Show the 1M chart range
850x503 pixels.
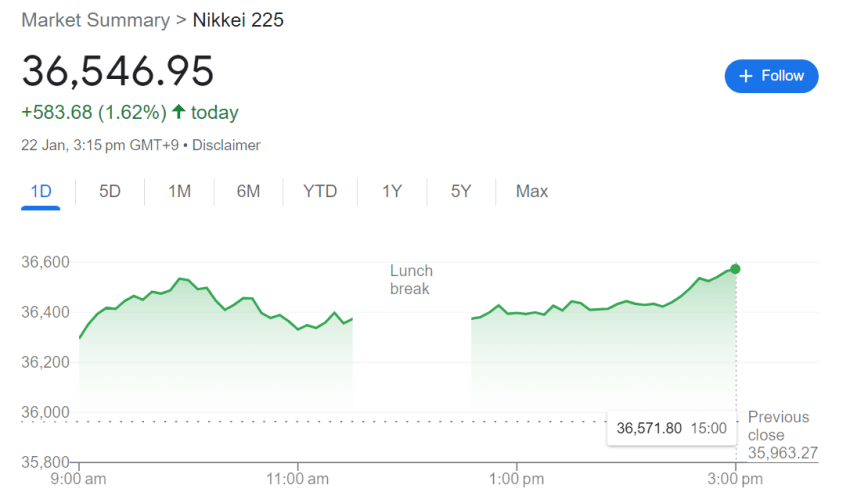pyautogui.click(x=179, y=191)
